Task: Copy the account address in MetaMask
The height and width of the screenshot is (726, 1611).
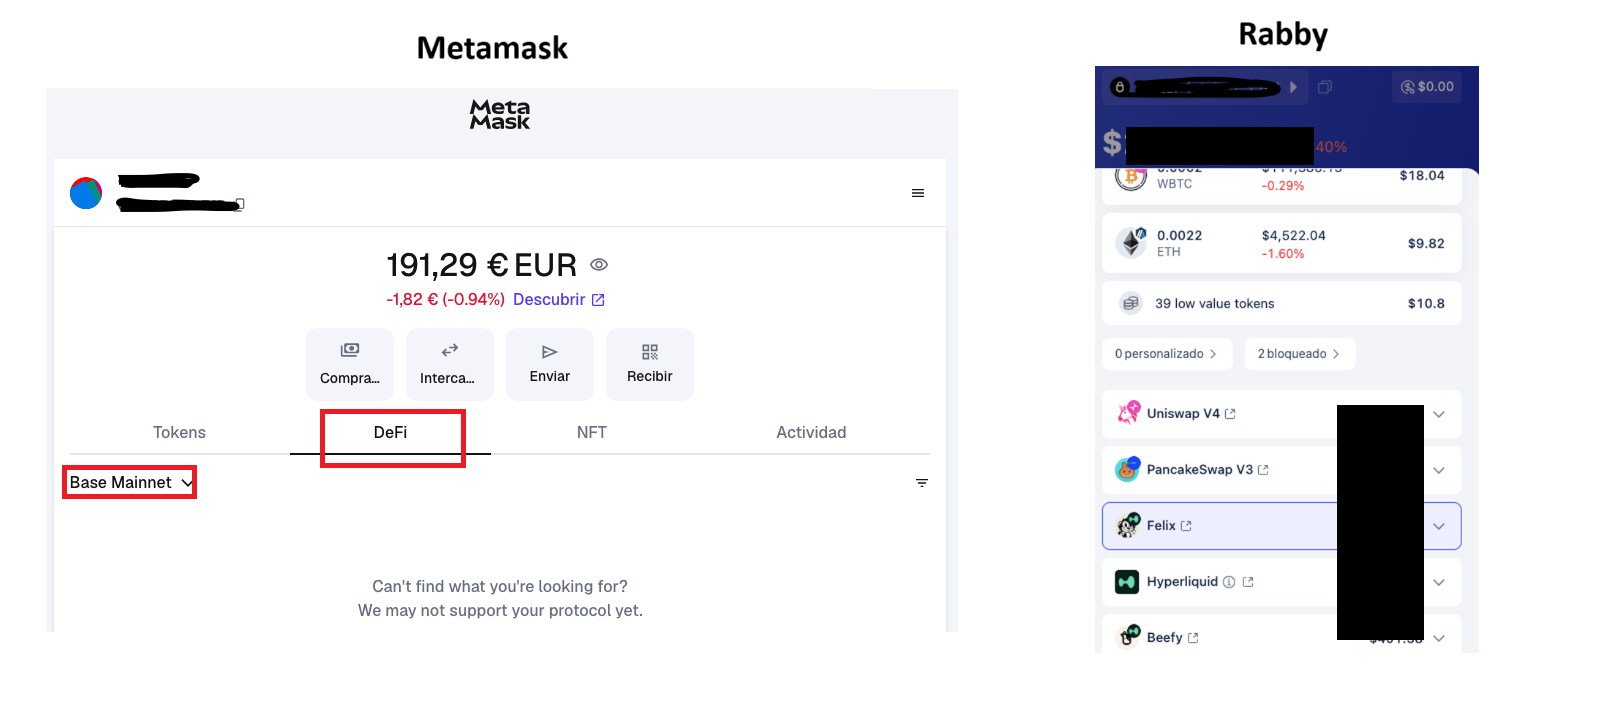Action: 239,204
